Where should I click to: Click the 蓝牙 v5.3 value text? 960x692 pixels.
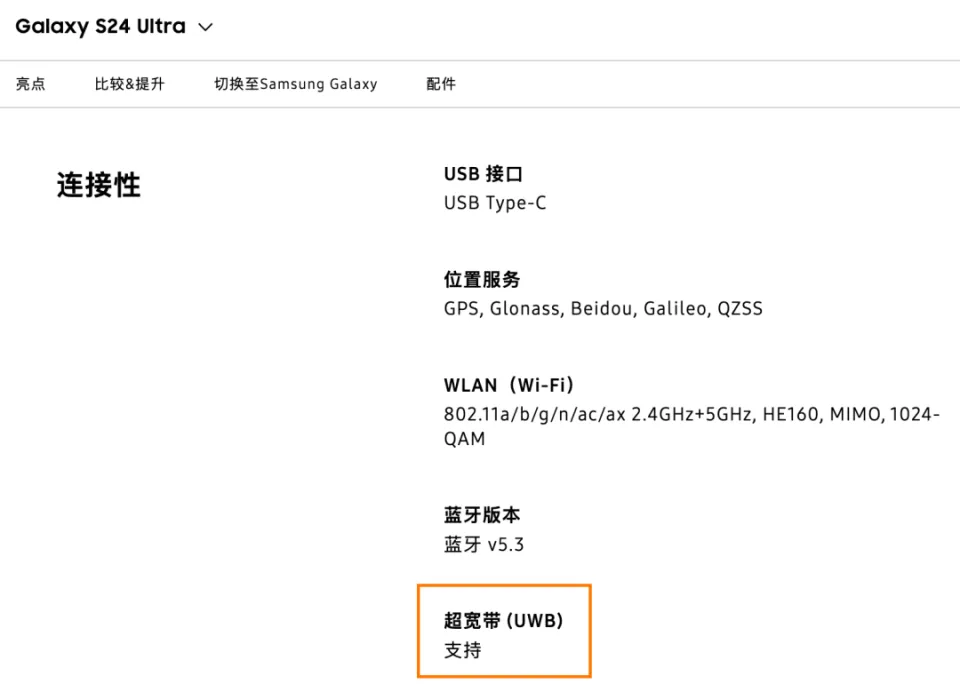point(484,545)
